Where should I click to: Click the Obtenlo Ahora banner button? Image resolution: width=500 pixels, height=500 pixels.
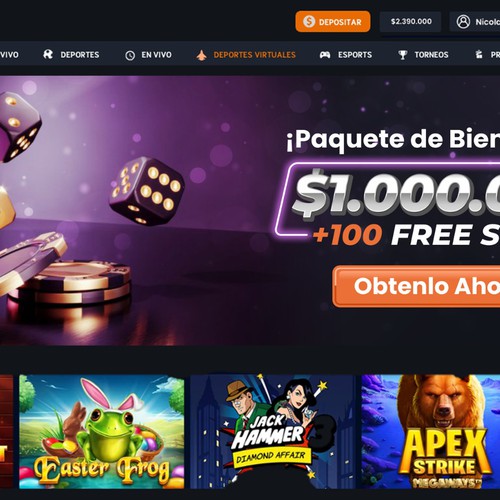[417, 286]
